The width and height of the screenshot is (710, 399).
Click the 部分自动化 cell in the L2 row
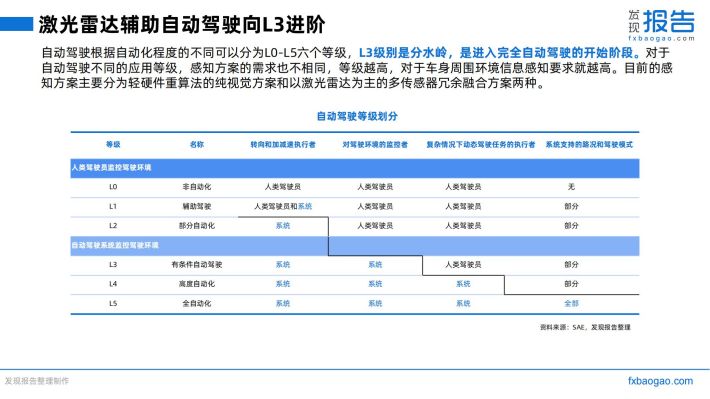197,226
